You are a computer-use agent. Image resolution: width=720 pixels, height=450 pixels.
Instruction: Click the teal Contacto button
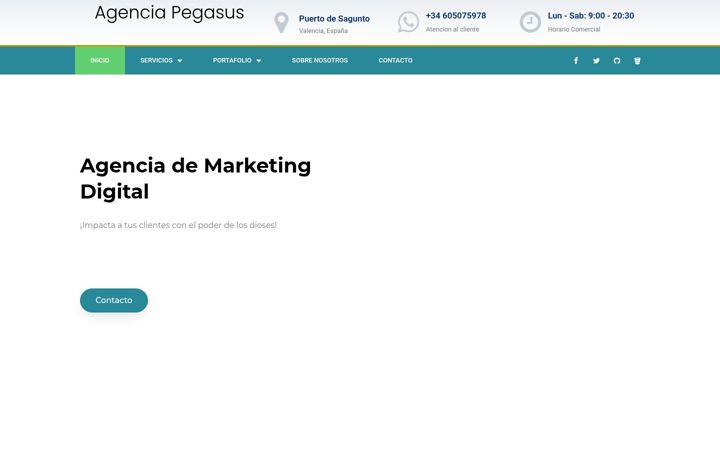pyautogui.click(x=114, y=300)
